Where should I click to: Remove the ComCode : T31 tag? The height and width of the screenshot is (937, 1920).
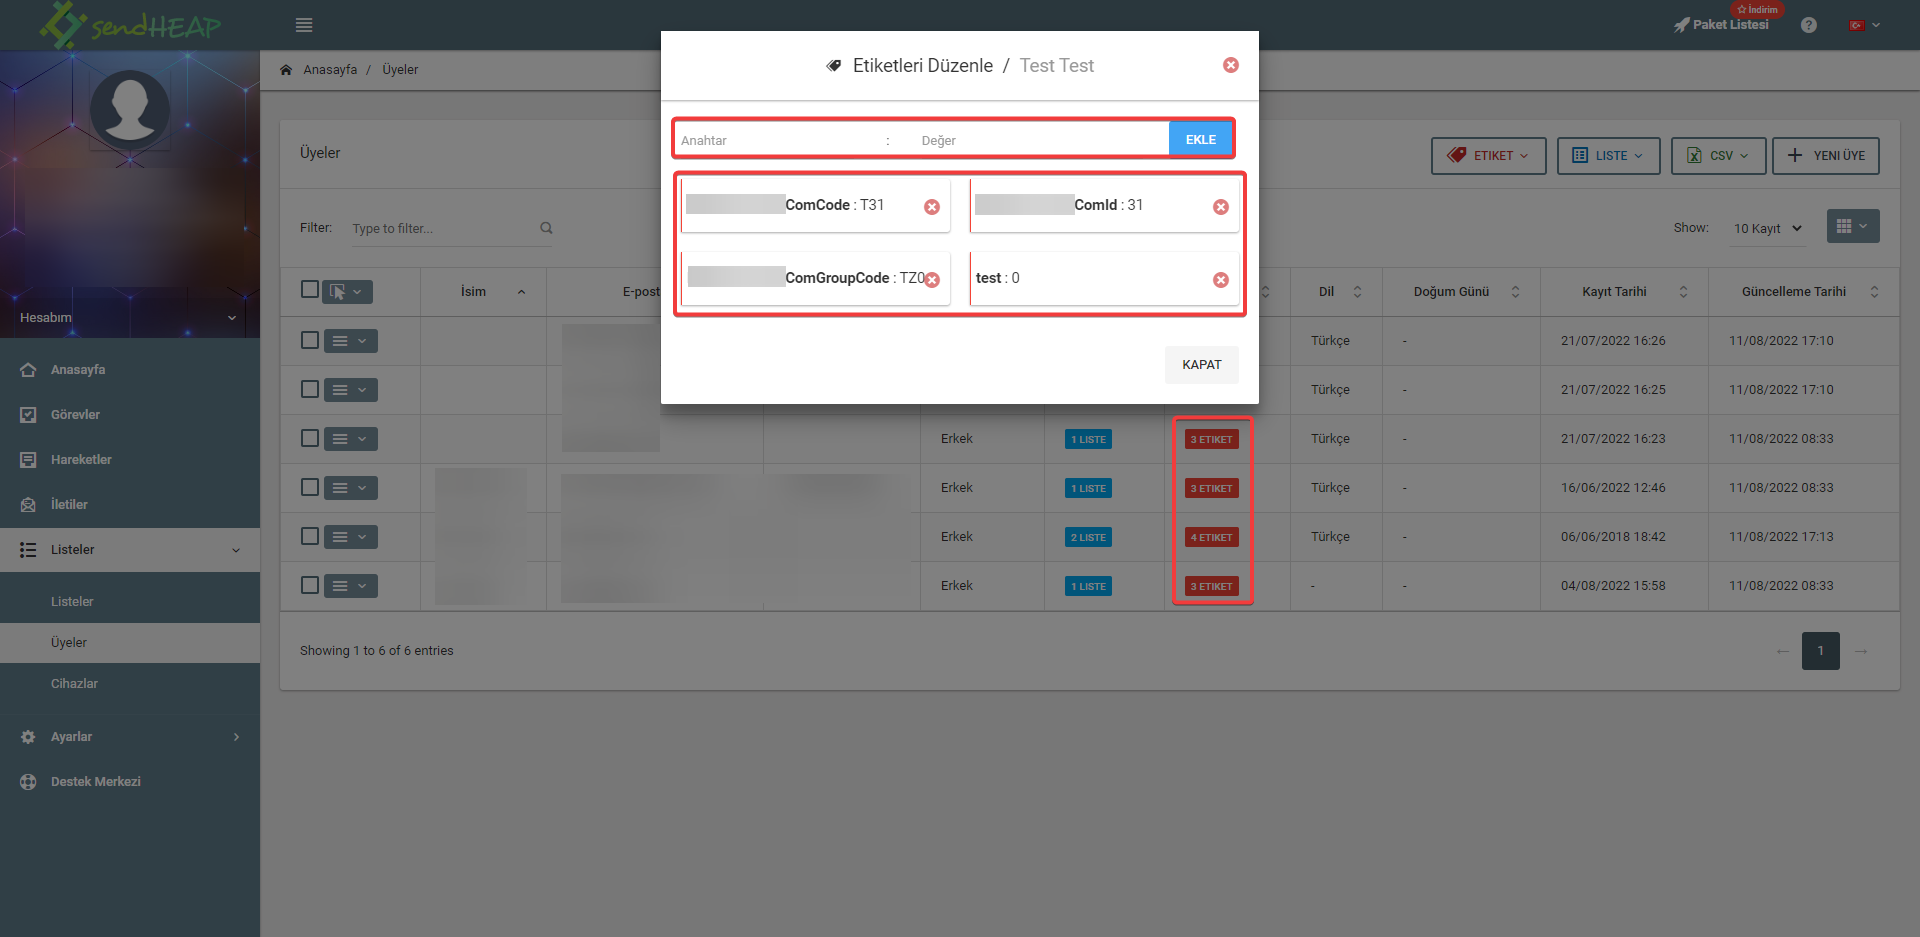pos(932,207)
